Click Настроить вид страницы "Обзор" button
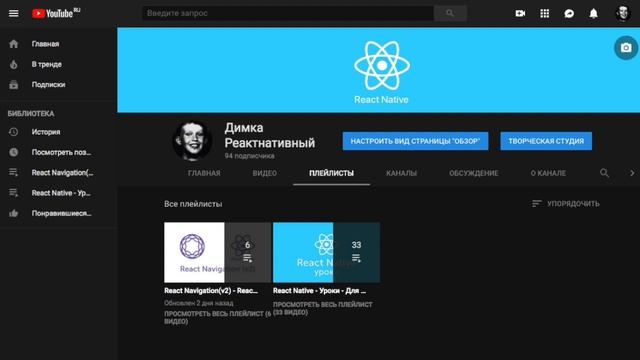The height and width of the screenshot is (360, 640). tap(415, 141)
